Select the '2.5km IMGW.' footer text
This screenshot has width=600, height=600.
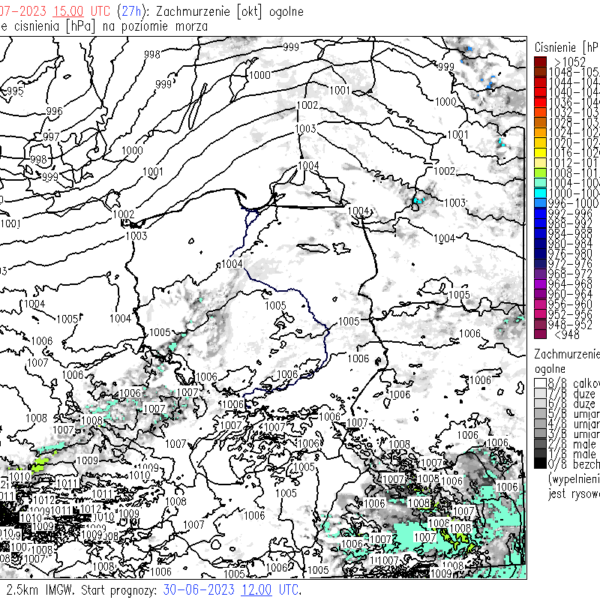coord(41,590)
